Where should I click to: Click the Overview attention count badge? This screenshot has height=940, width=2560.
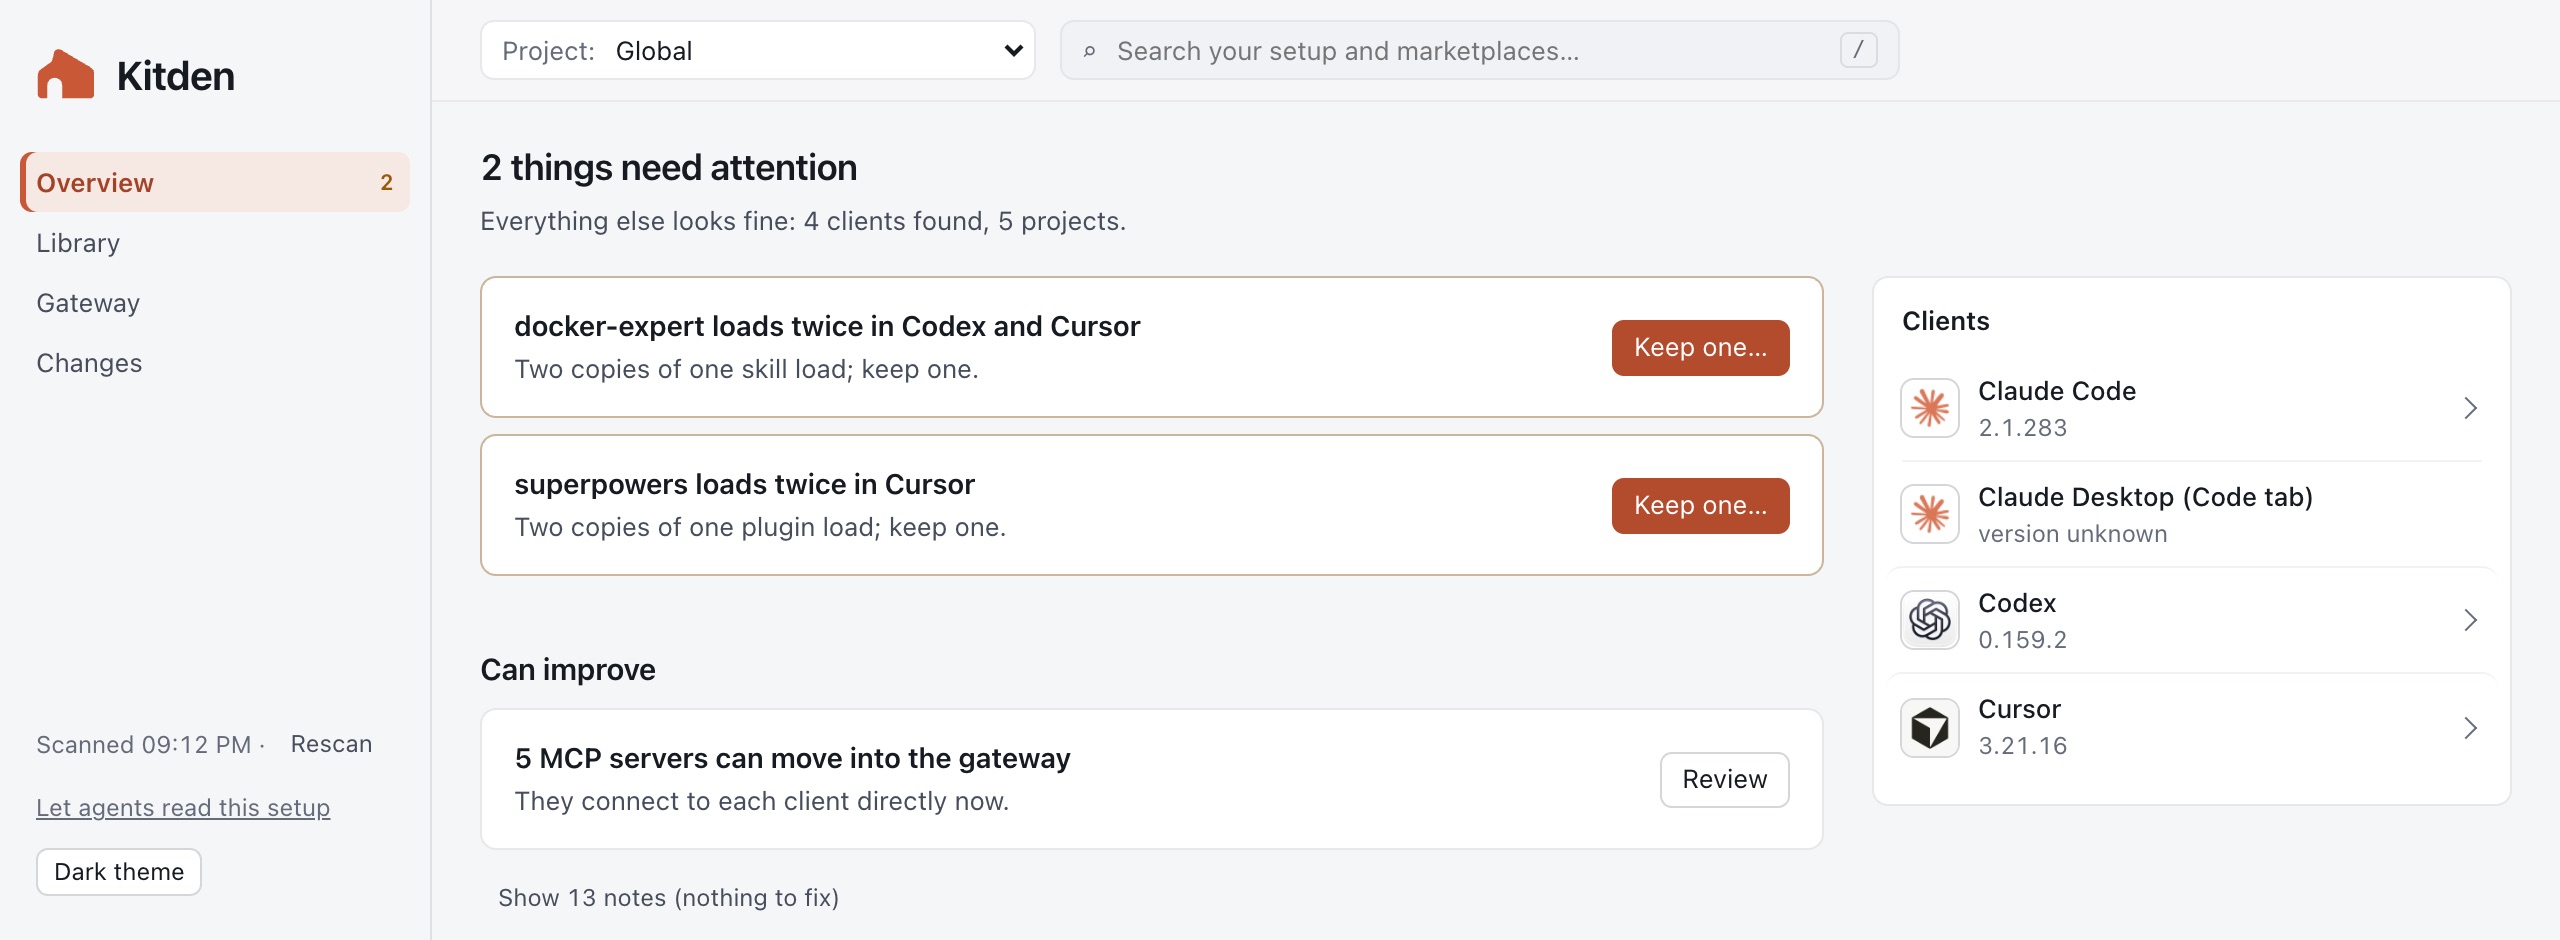386,182
